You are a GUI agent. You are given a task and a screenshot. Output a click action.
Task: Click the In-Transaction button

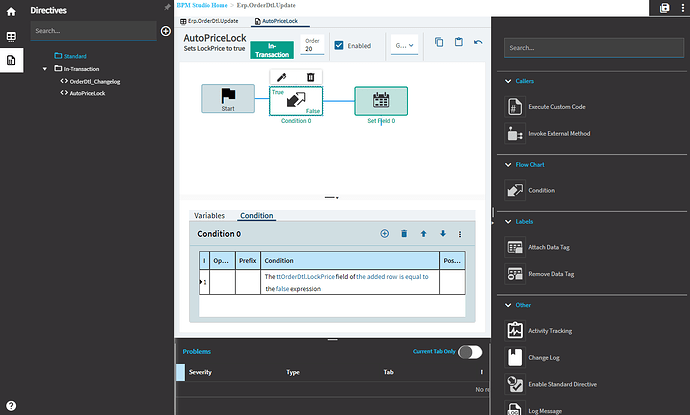click(x=272, y=50)
